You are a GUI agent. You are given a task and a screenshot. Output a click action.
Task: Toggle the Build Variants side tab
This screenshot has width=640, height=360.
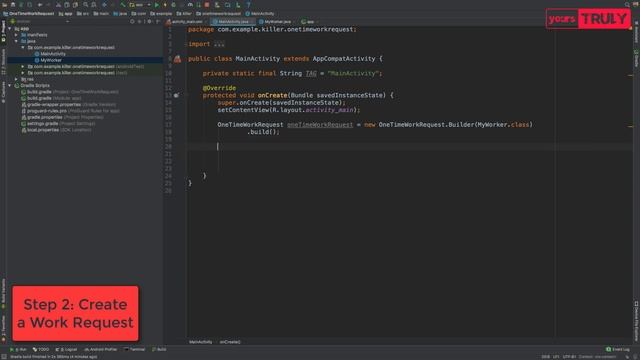pos(3,293)
